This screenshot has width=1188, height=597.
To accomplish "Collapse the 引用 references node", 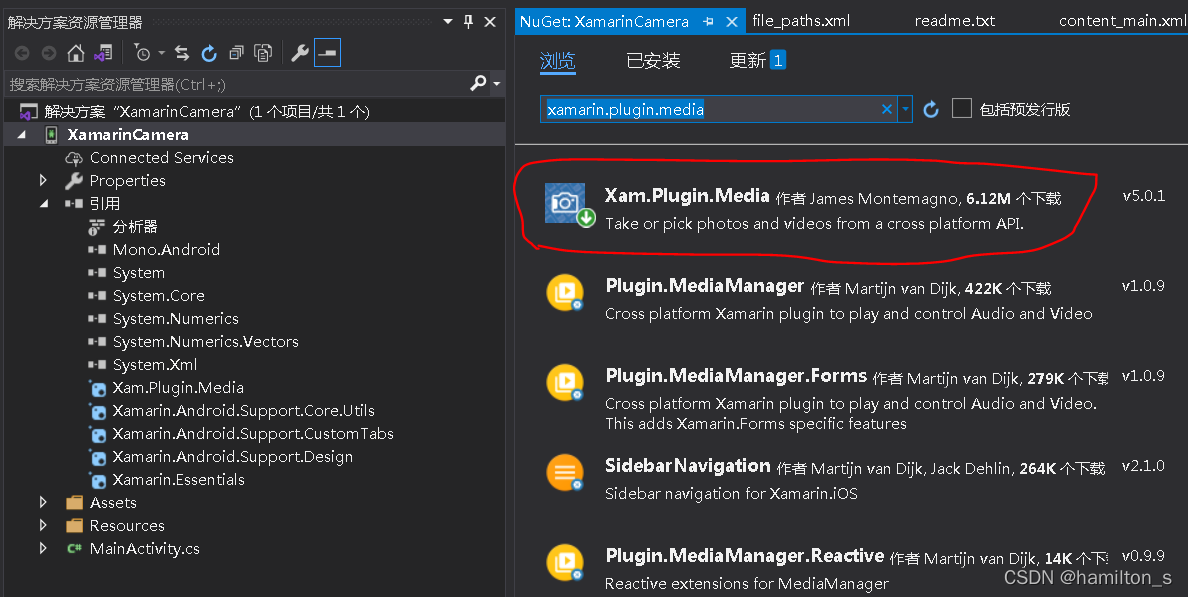I will click(44, 203).
